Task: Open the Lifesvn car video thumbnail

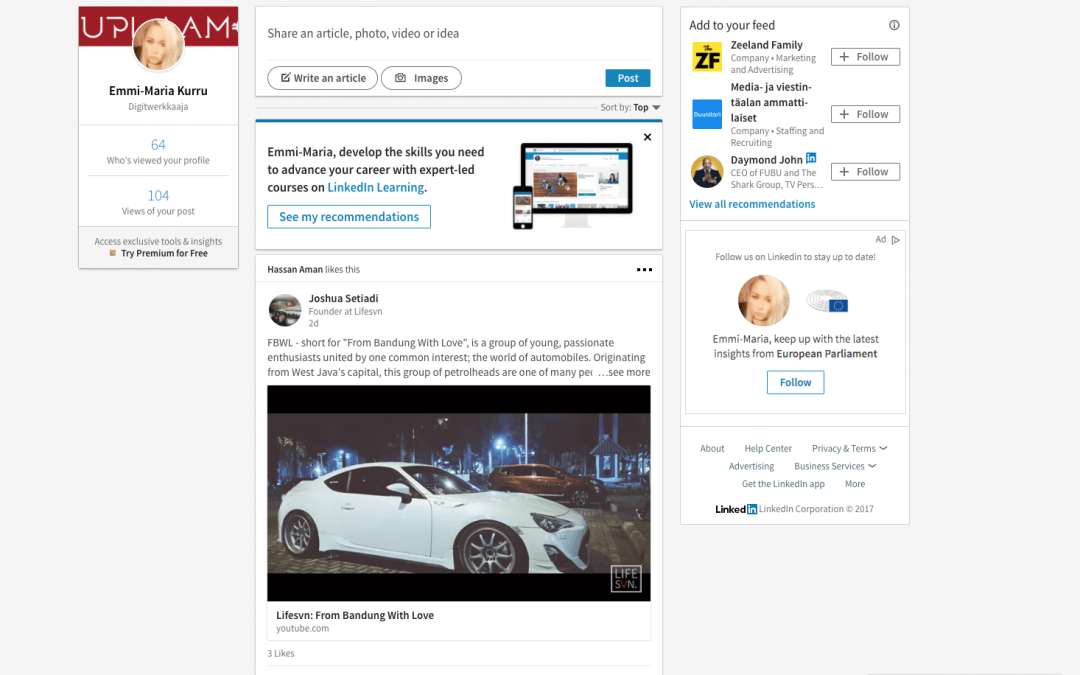Action: pos(459,493)
